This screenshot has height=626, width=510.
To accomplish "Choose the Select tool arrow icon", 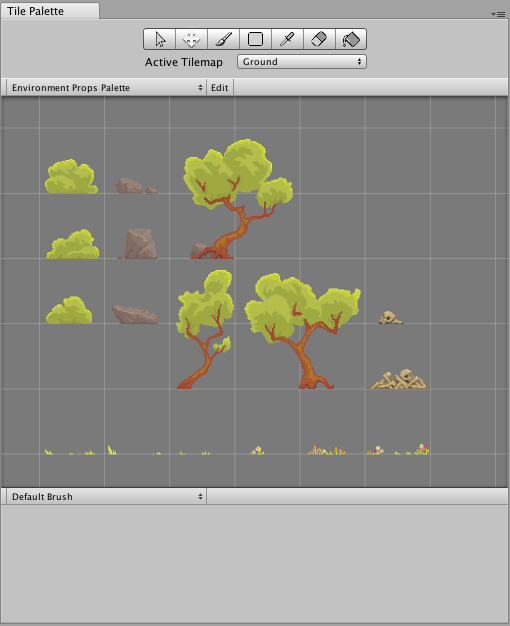I will 160,39.
